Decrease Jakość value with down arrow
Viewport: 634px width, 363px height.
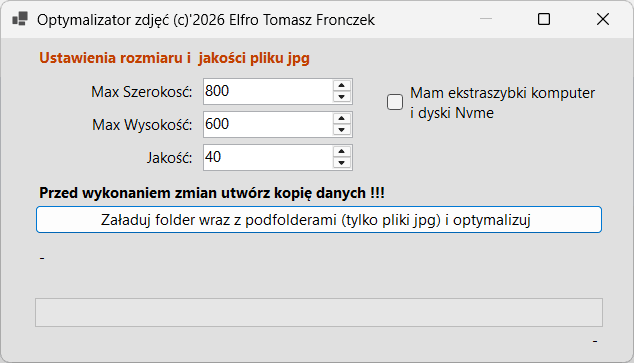click(x=342, y=163)
